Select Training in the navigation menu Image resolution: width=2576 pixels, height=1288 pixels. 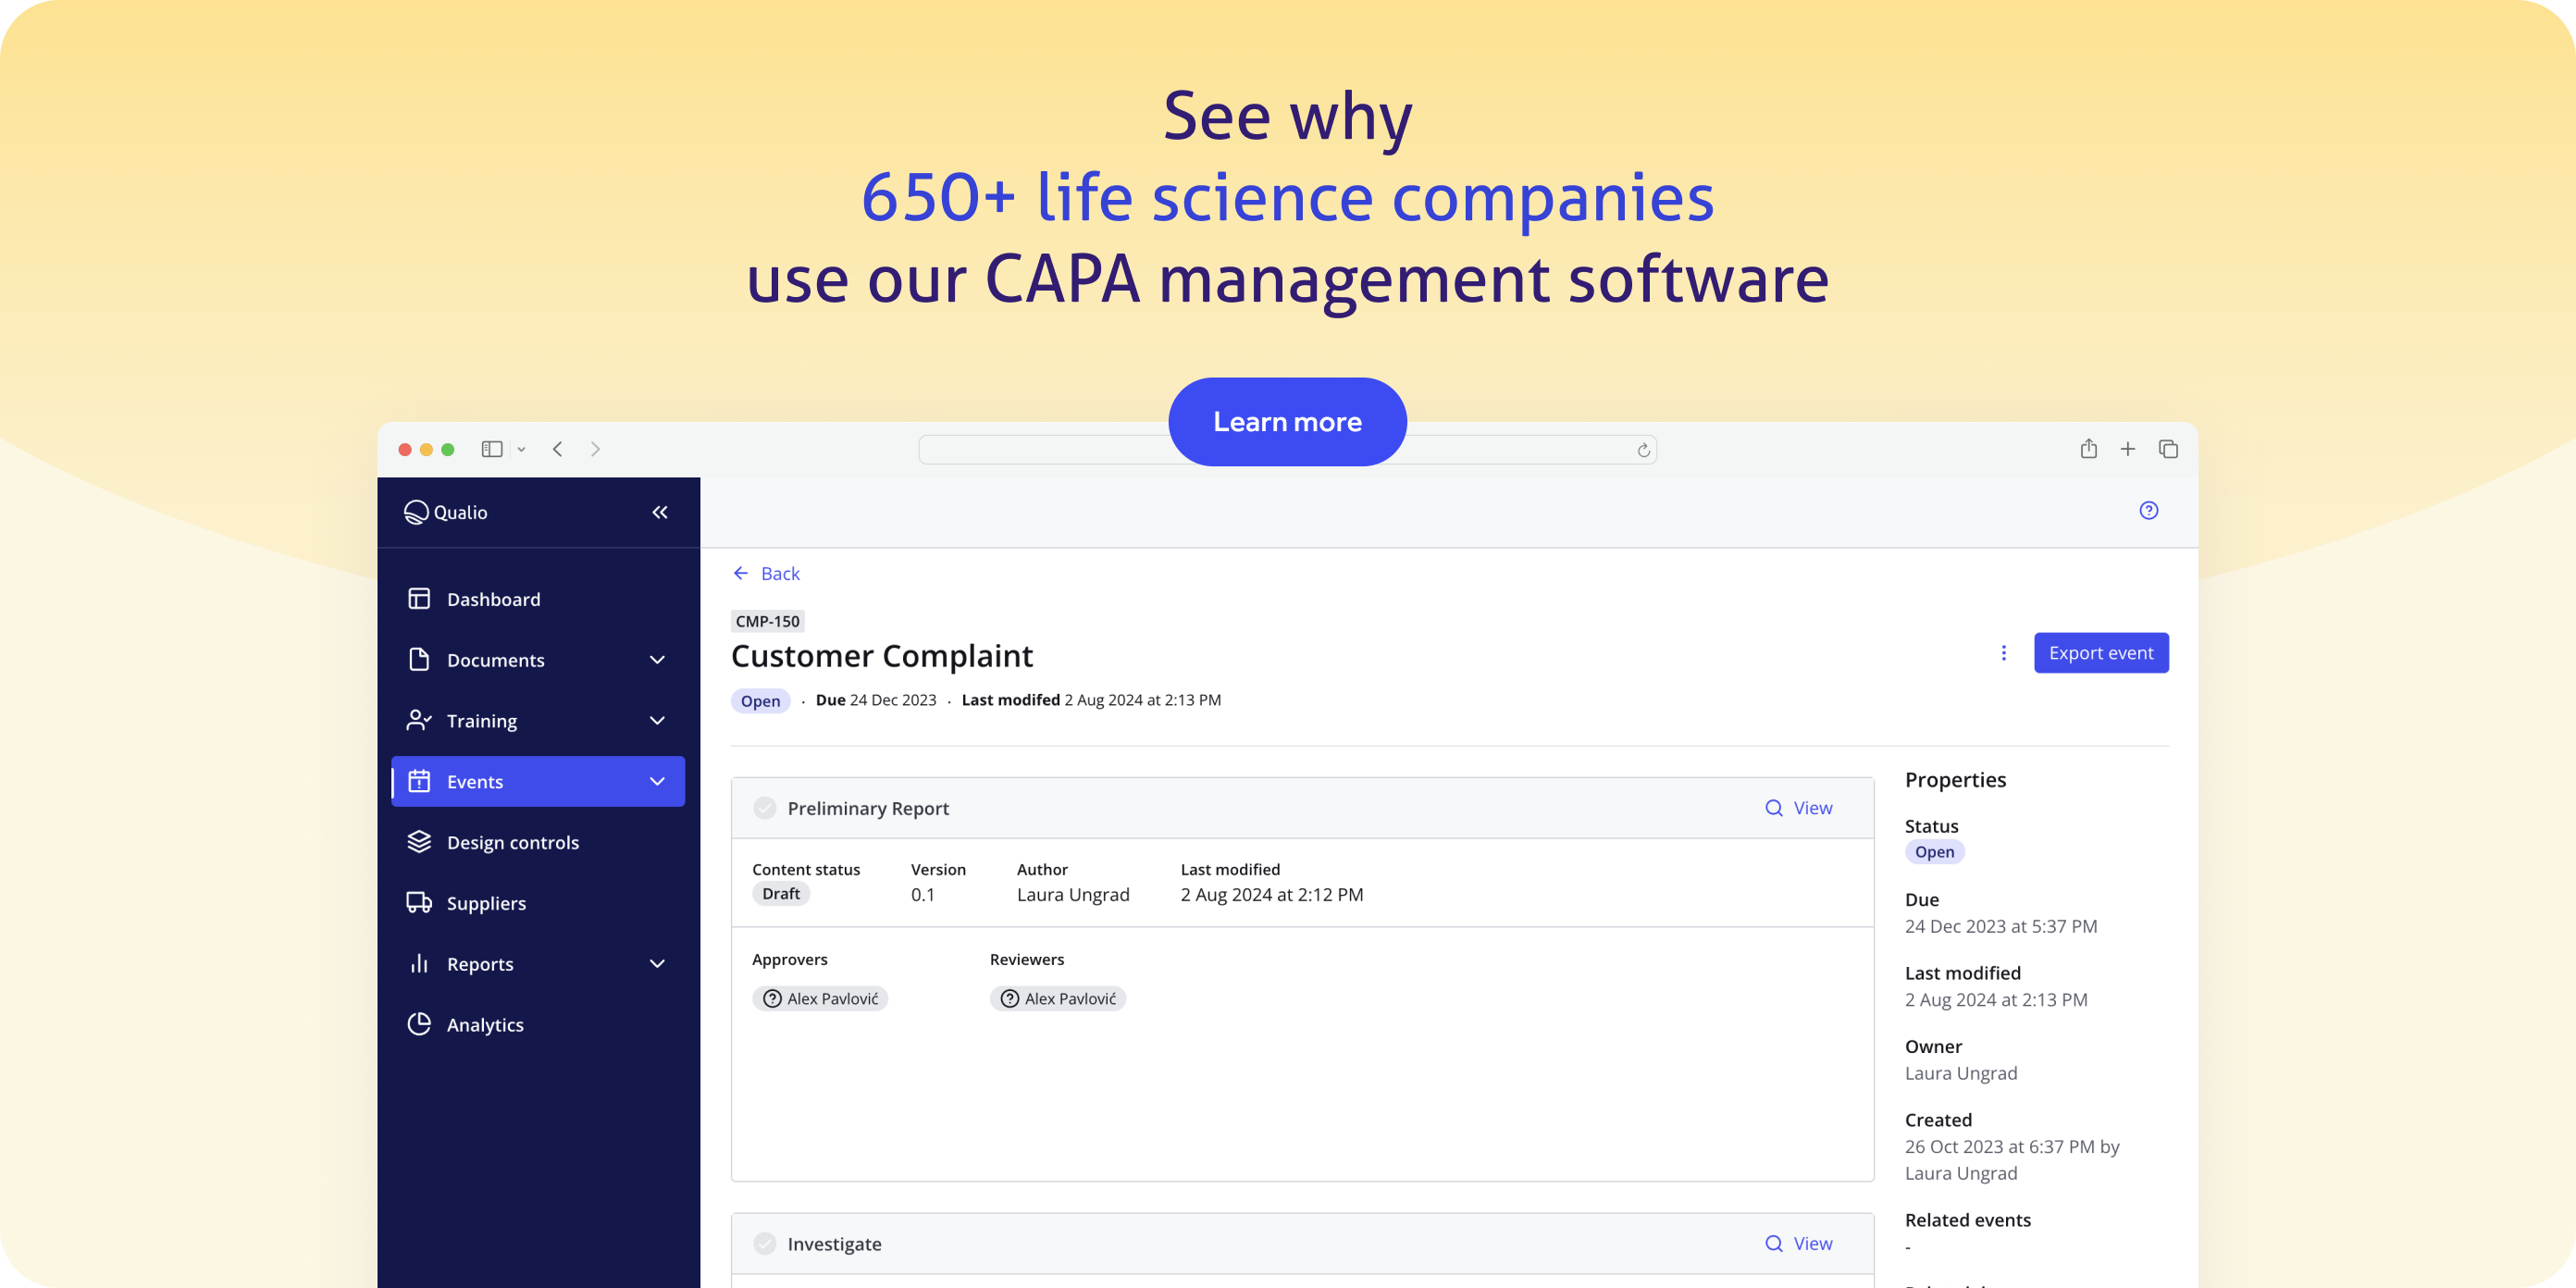(x=481, y=720)
